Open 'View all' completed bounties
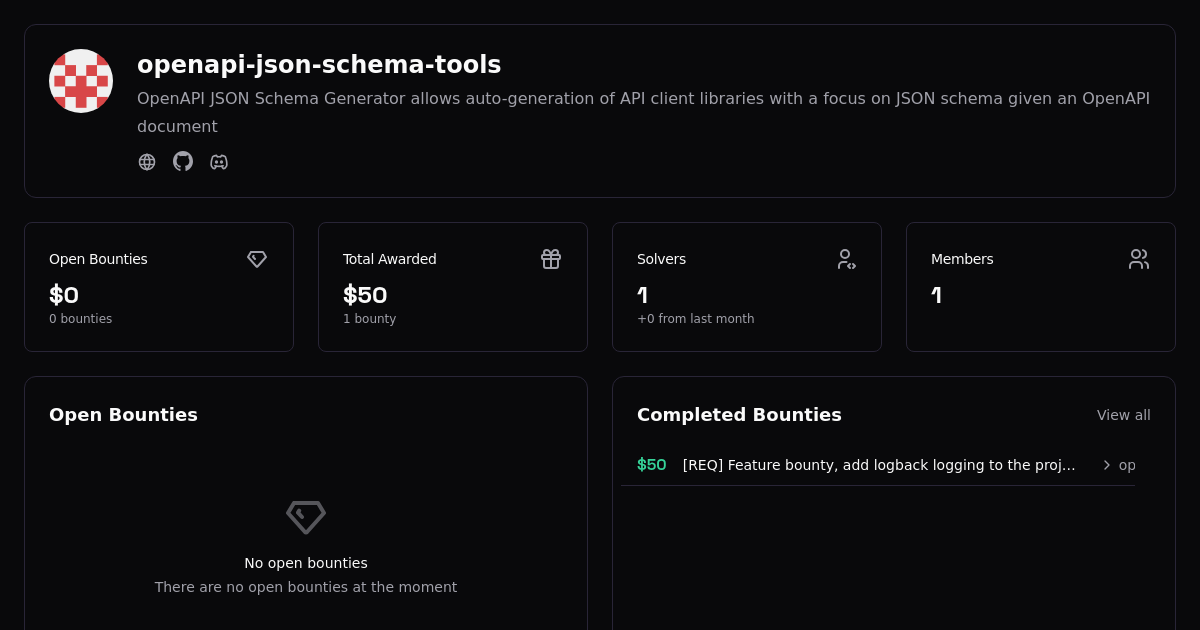Image resolution: width=1200 pixels, height=630 pixels. [1123, 415]
